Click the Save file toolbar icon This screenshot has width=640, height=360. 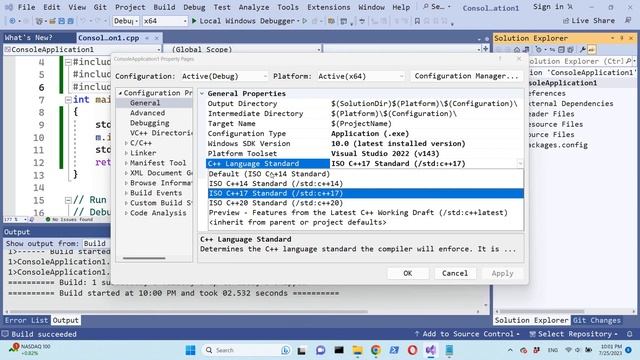[x=61, y=21]
